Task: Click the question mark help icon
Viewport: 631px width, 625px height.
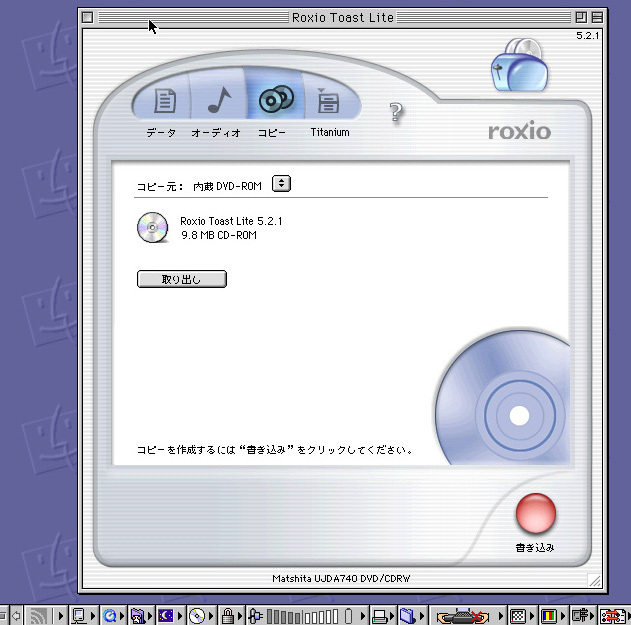Action: (396, 112)
